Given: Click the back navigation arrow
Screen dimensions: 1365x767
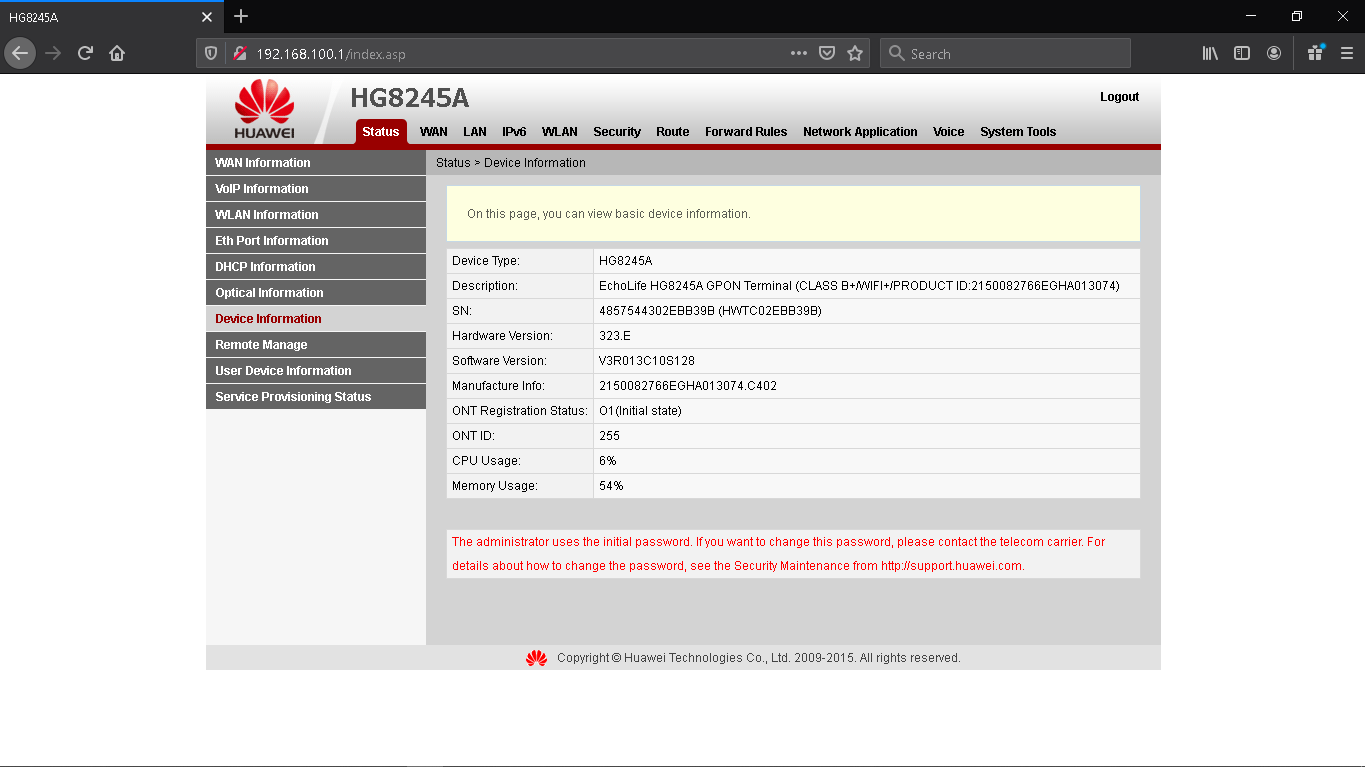Looking at the screenshot, I should [x=20, y=52].
